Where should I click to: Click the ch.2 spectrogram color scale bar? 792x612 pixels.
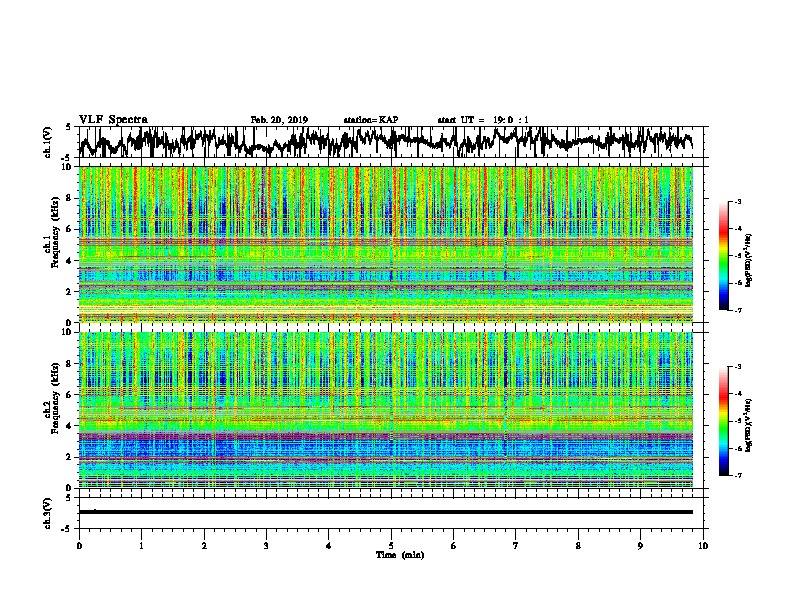coord(724,421)
